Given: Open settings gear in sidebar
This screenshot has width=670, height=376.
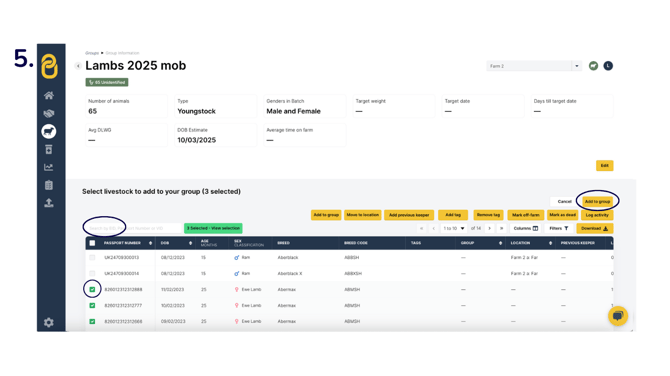Looking at the screenshot, I should [x=49, y=322].
